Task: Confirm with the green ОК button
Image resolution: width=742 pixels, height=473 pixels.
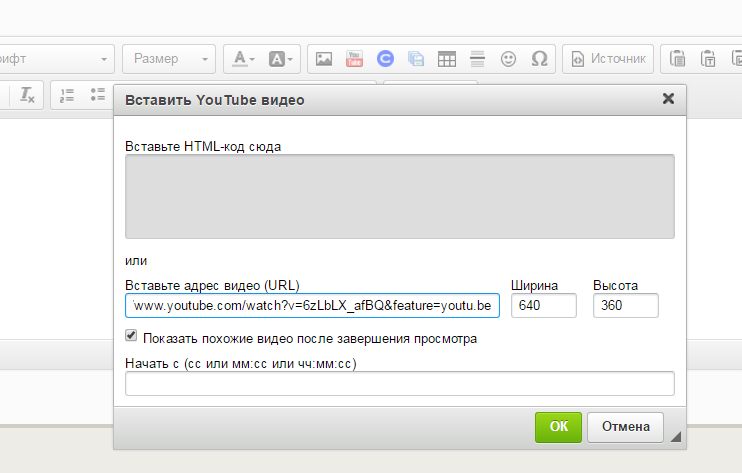Action: coord(558,427)
